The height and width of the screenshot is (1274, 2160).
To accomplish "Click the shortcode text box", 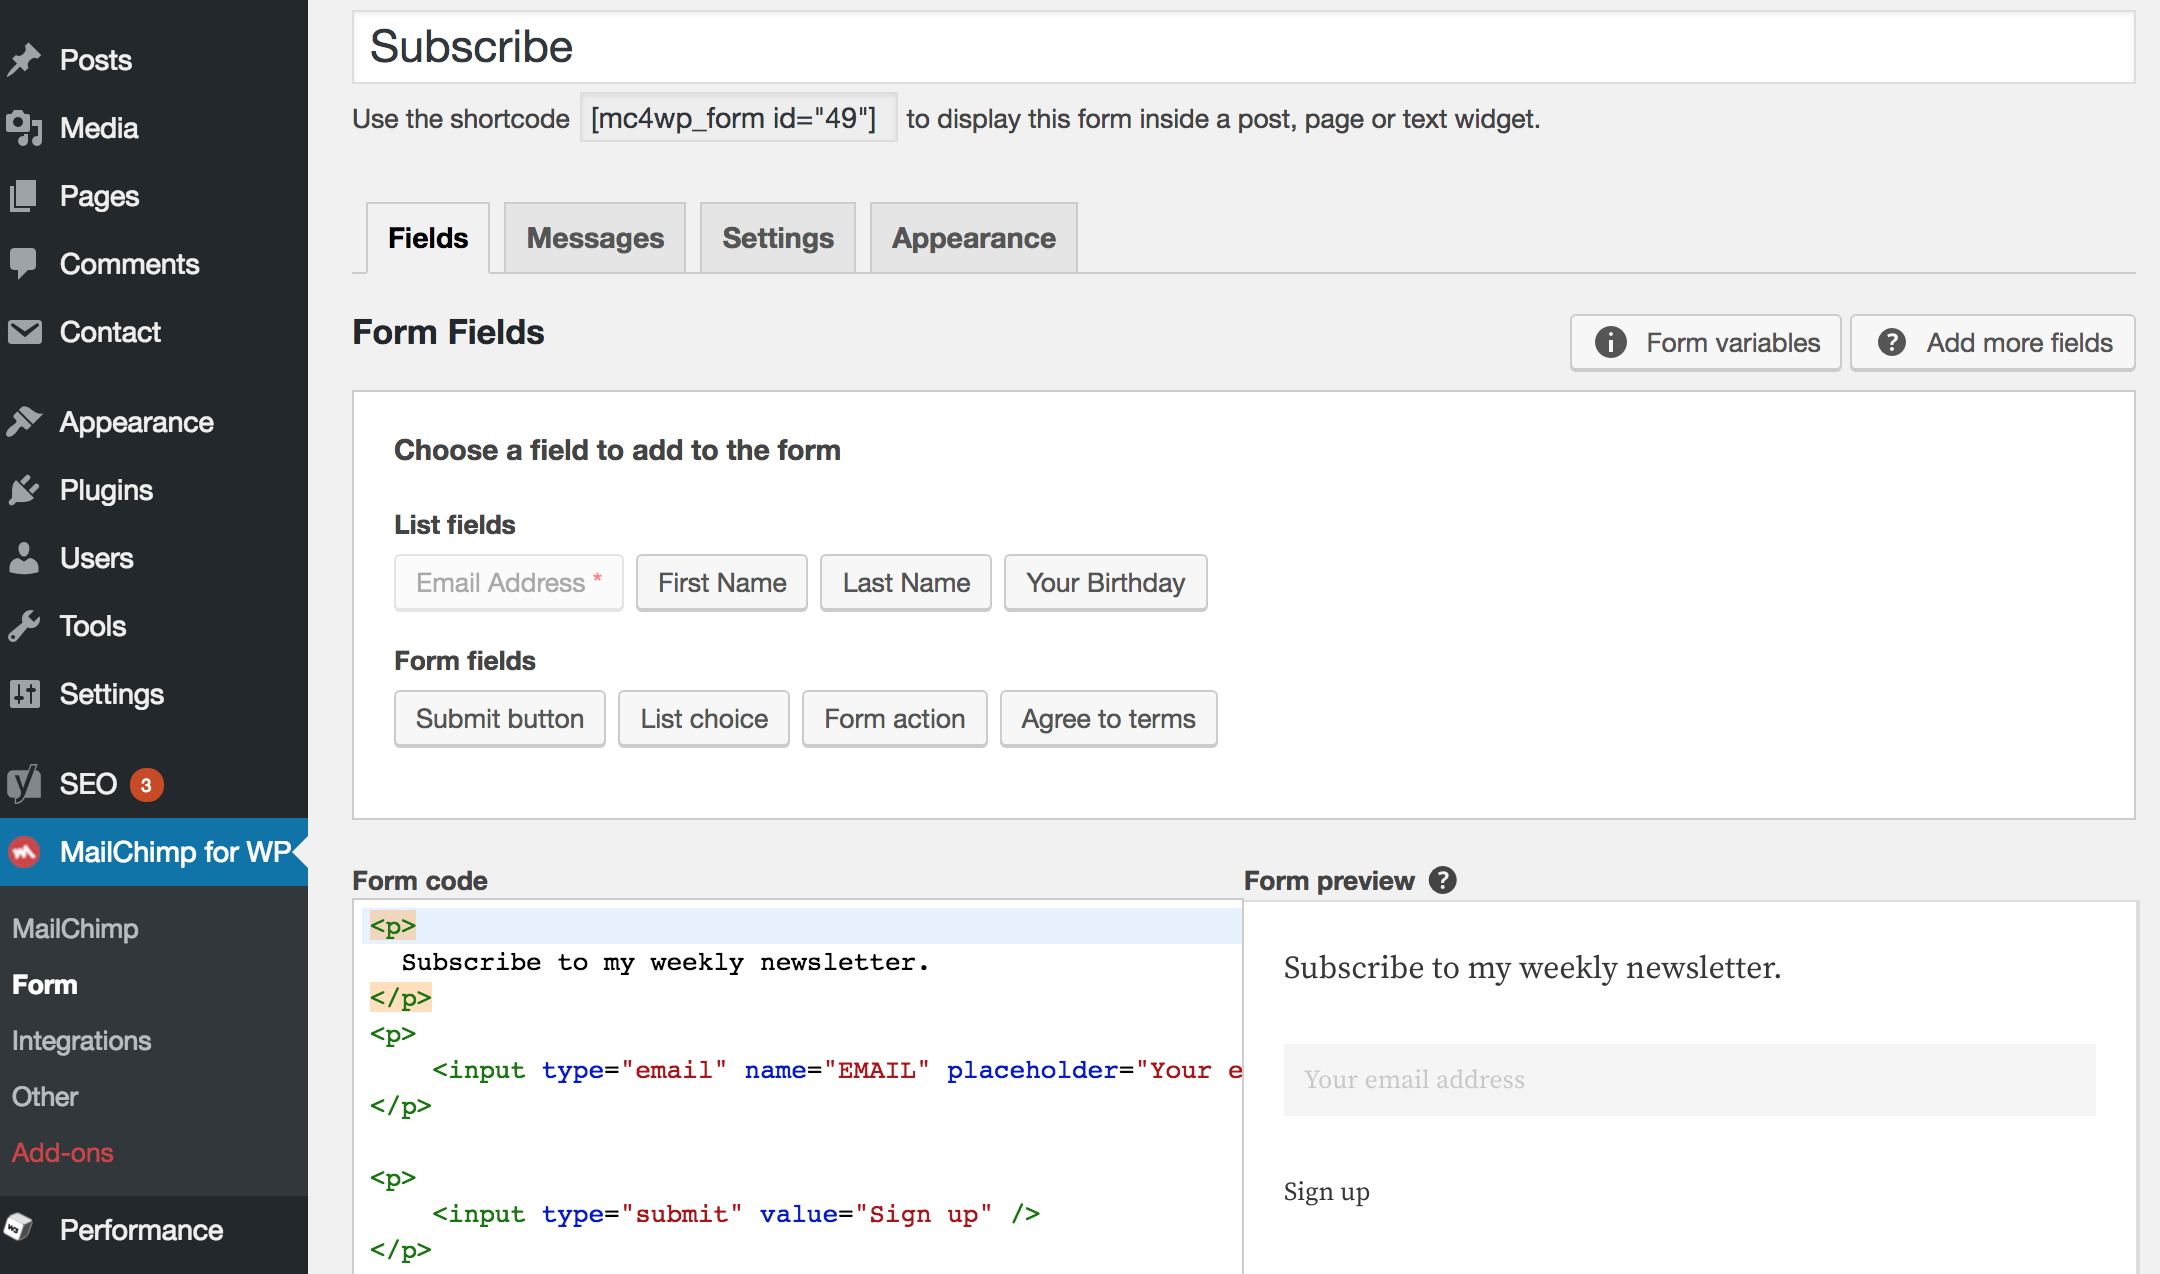I will [738, 118].
